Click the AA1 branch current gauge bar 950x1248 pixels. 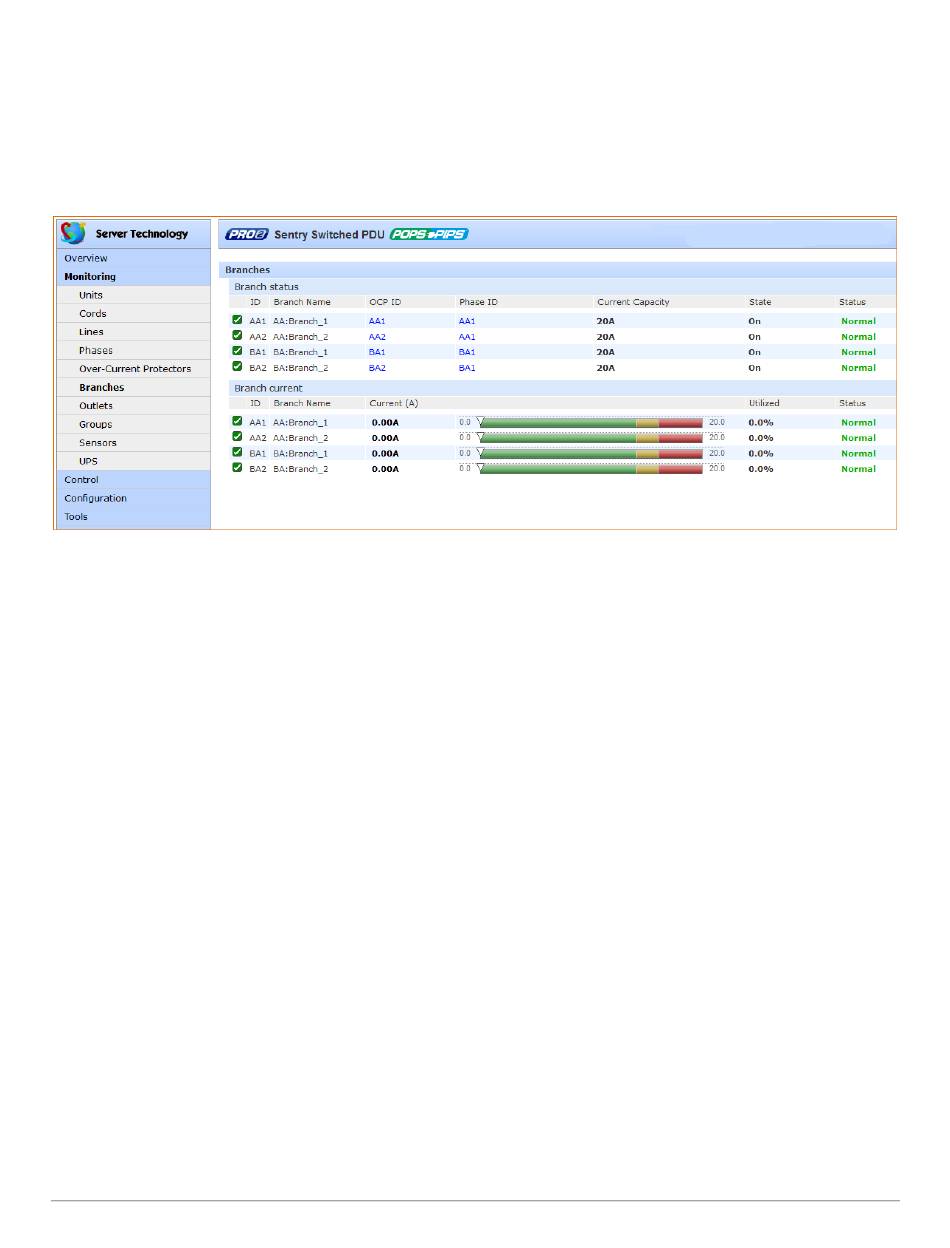[x=590, y=422]
